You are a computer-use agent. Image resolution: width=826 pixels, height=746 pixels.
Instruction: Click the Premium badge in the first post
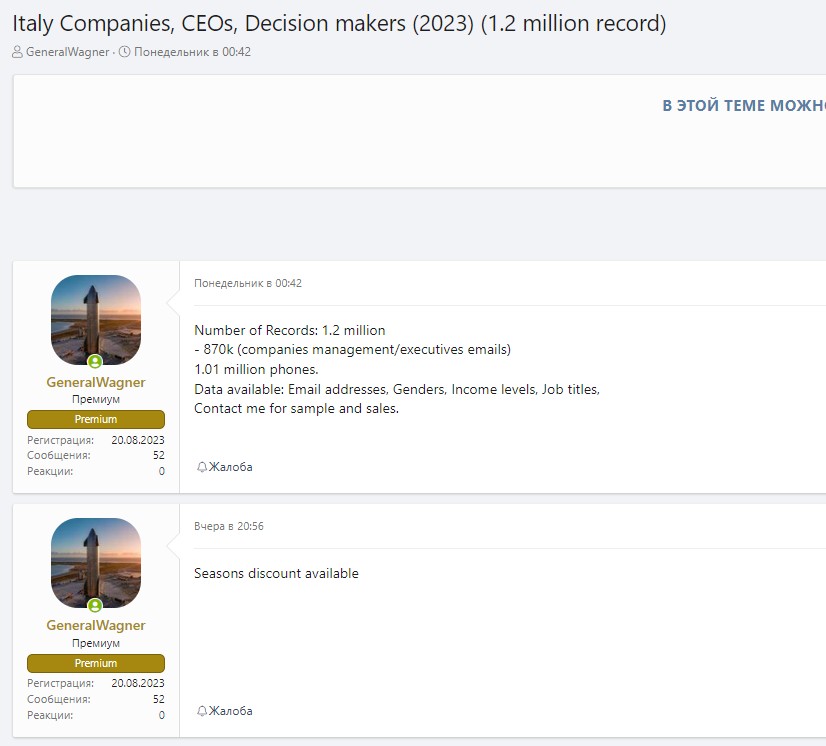[95, 419]
